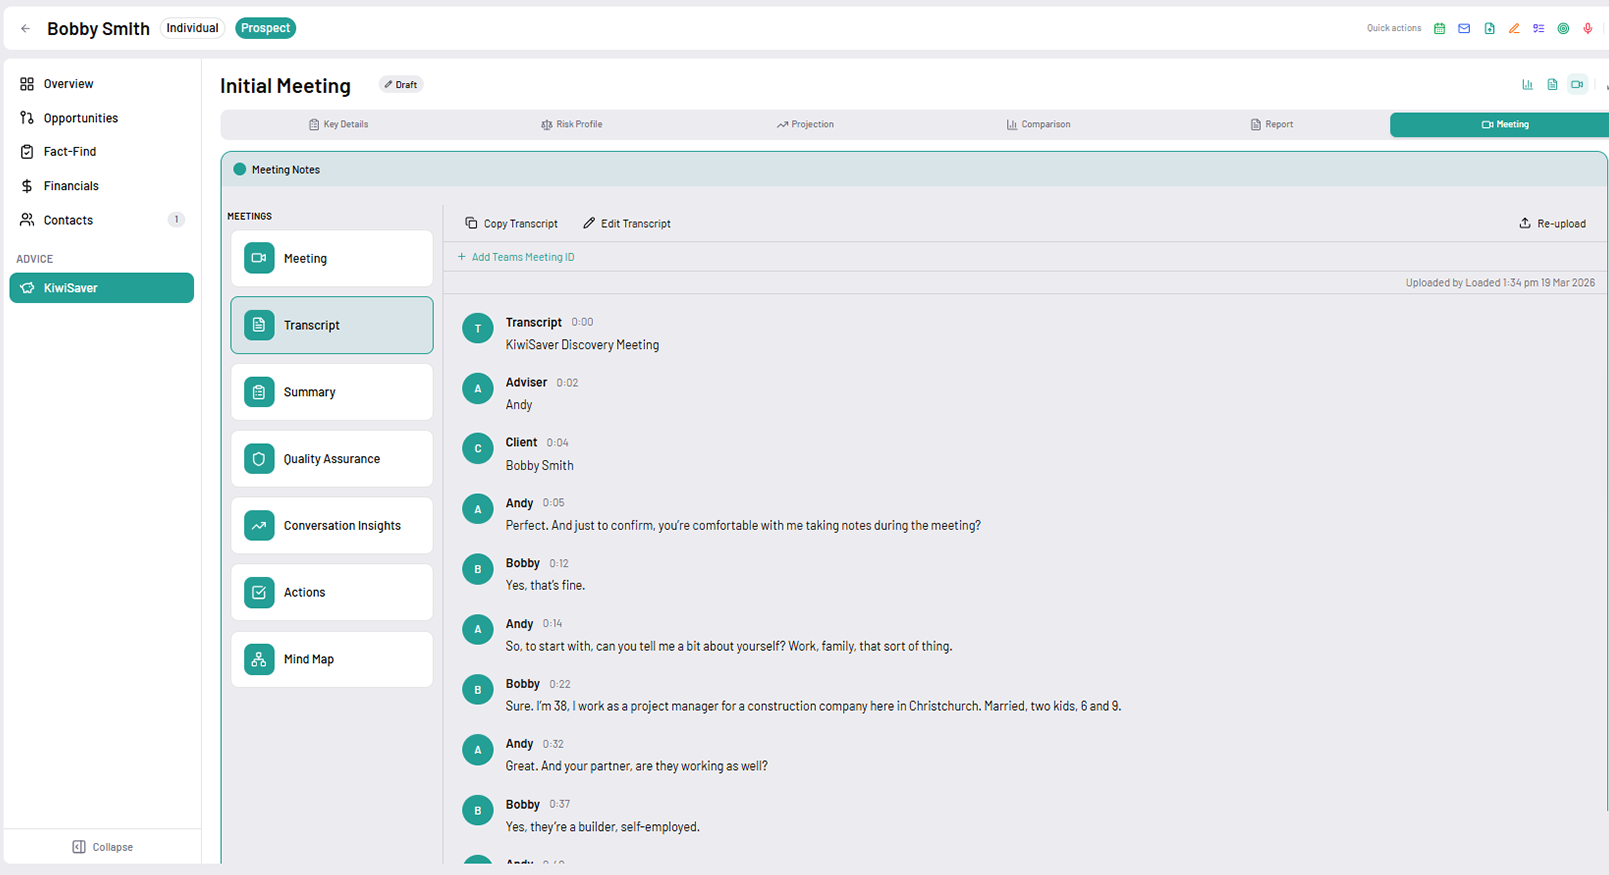
Task: Select KiwiSaver under Advice
Action: click(101, 288)
